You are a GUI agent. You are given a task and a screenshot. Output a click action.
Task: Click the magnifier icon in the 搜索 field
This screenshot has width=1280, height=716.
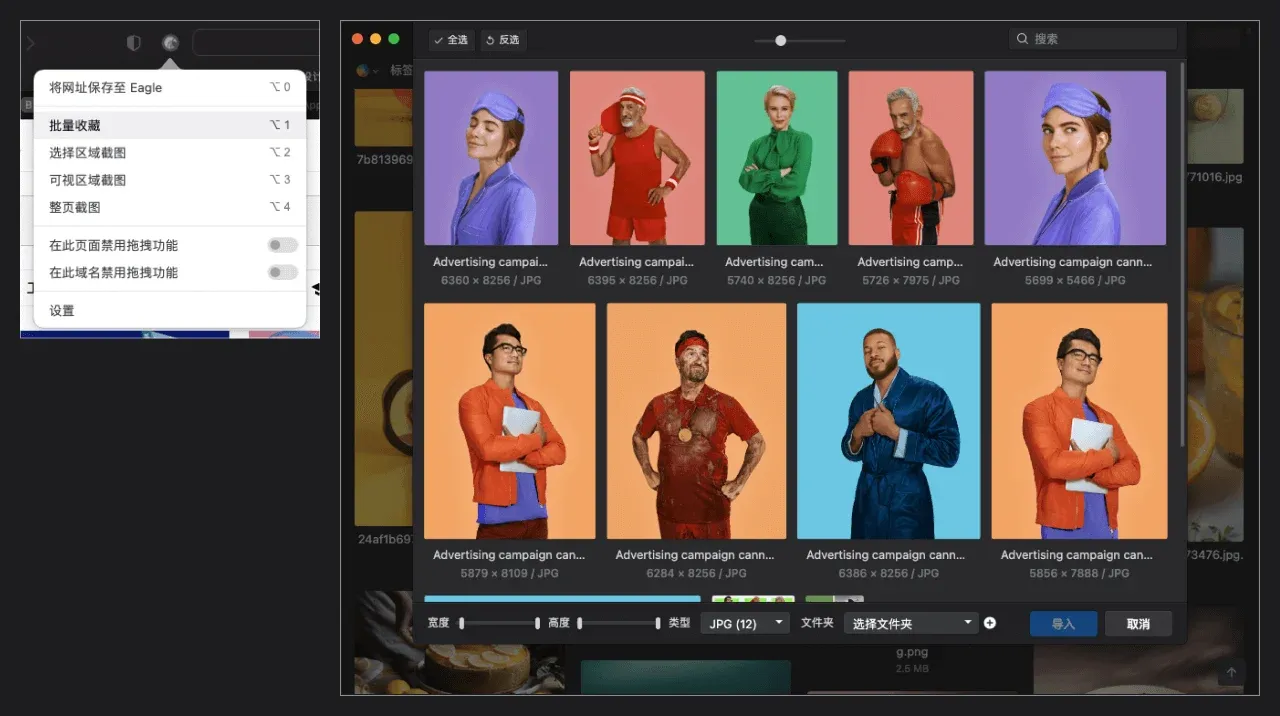tap(1022, 39)
